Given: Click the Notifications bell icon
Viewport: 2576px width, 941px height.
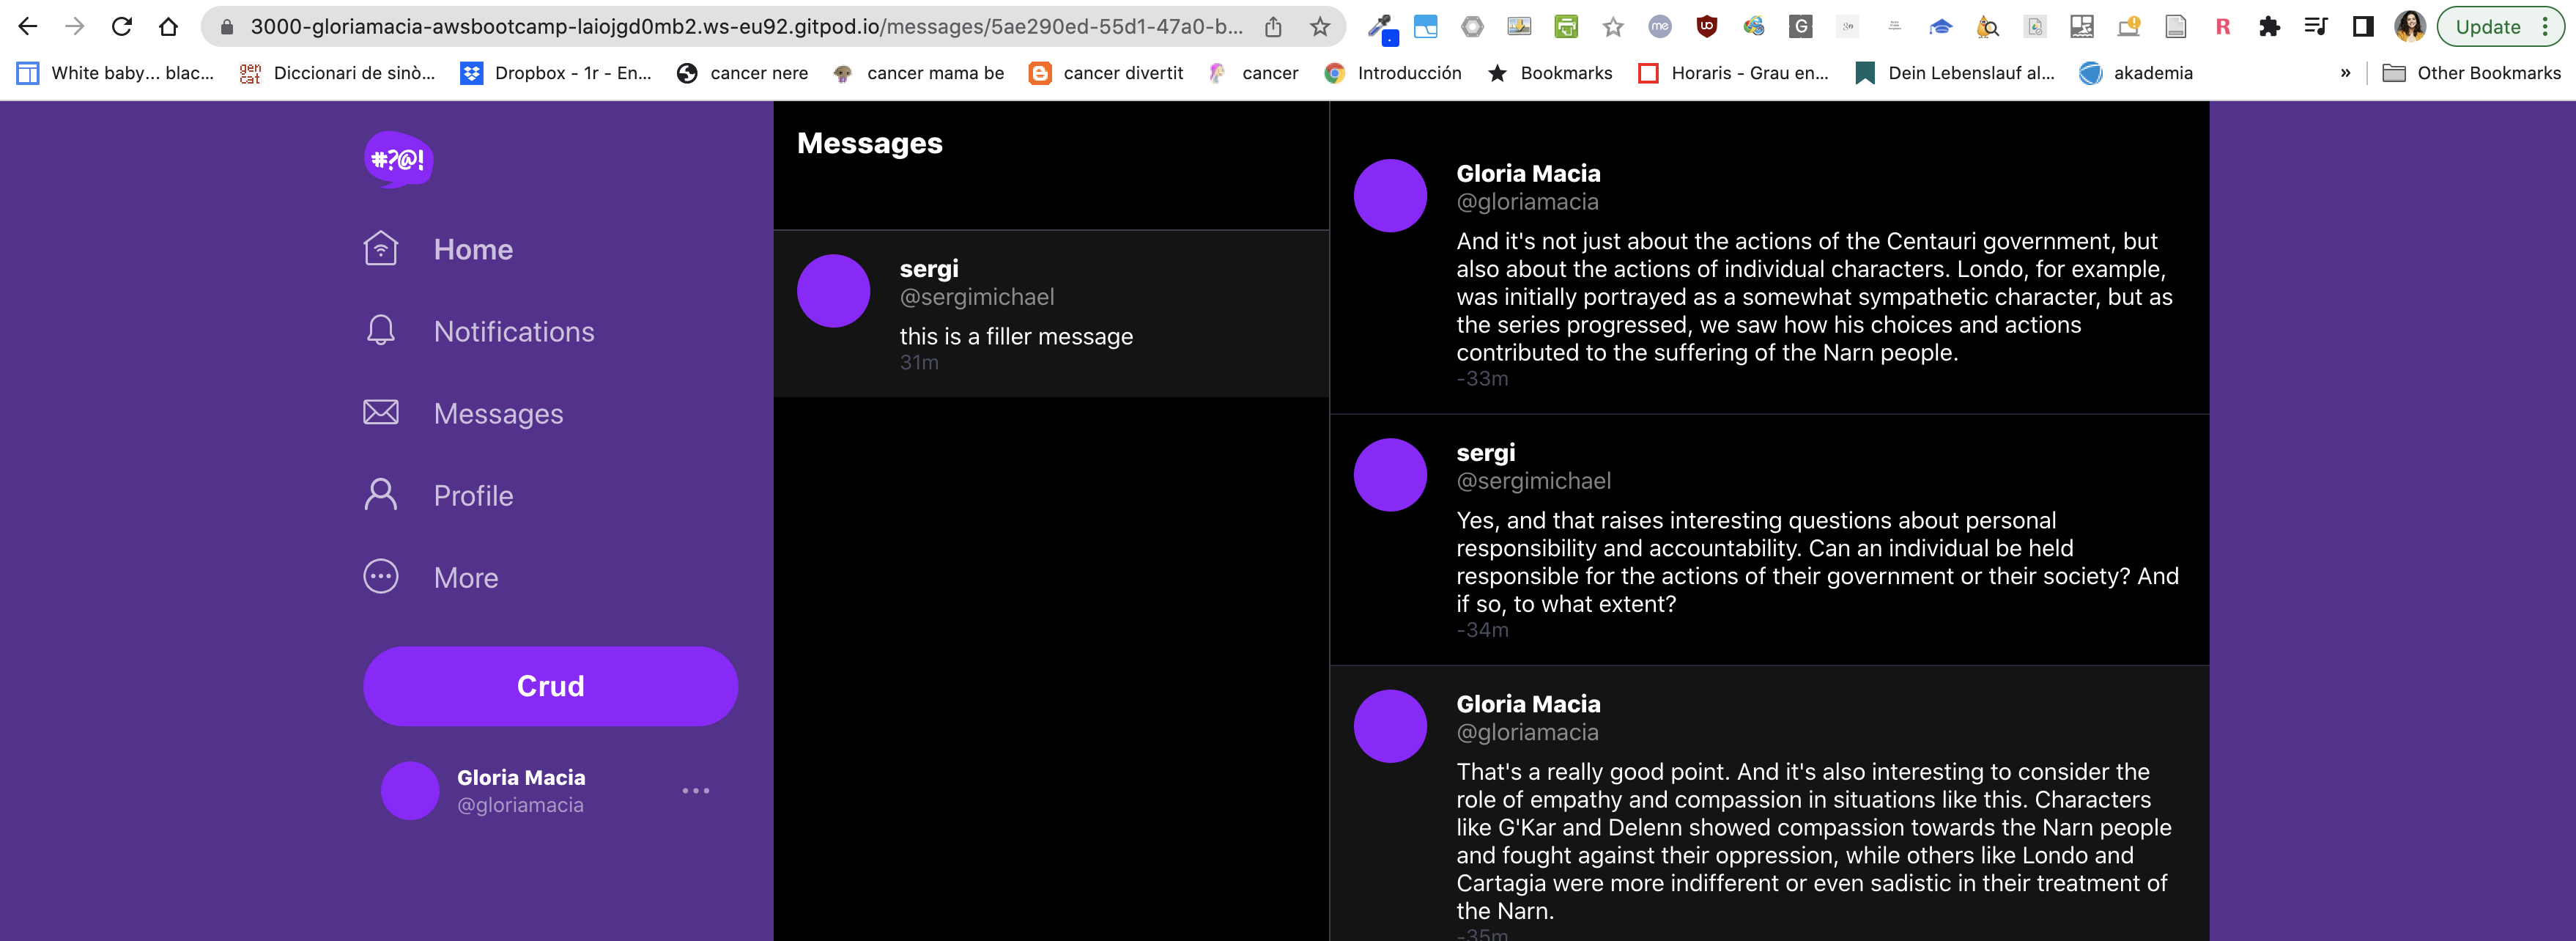Looking at the screenshot, I should coord(380,331).
